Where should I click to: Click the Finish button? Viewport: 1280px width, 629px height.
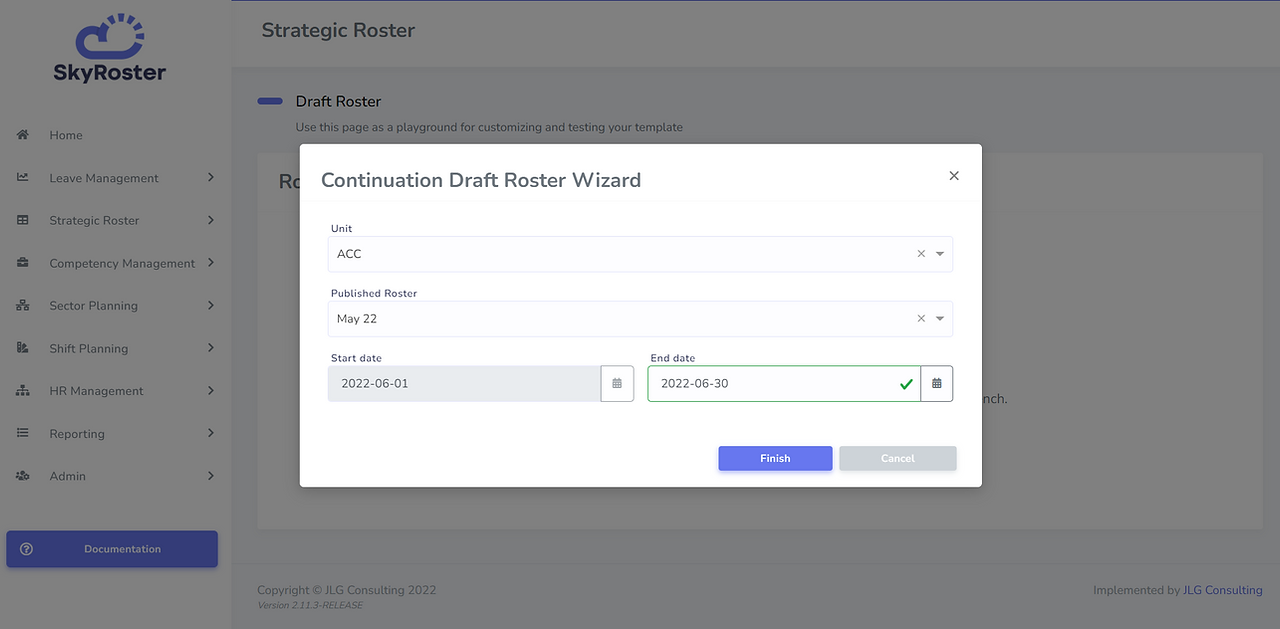(x=775, y=458)
